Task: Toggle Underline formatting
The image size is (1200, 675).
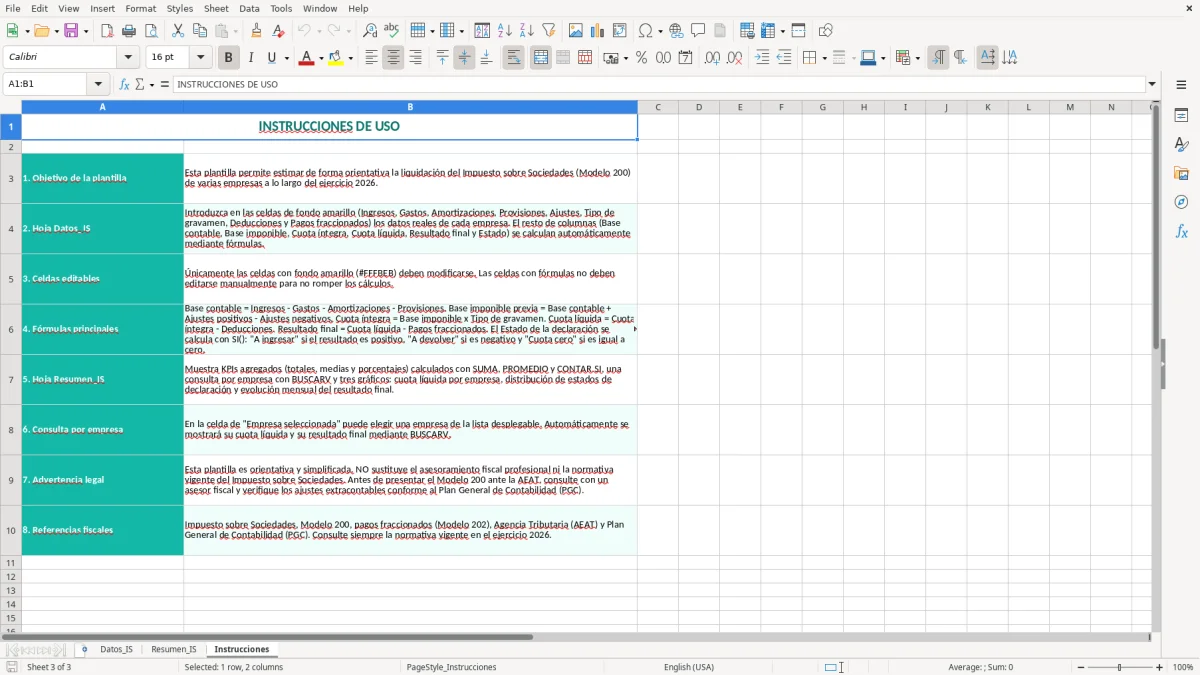Action: pos(271,58)
